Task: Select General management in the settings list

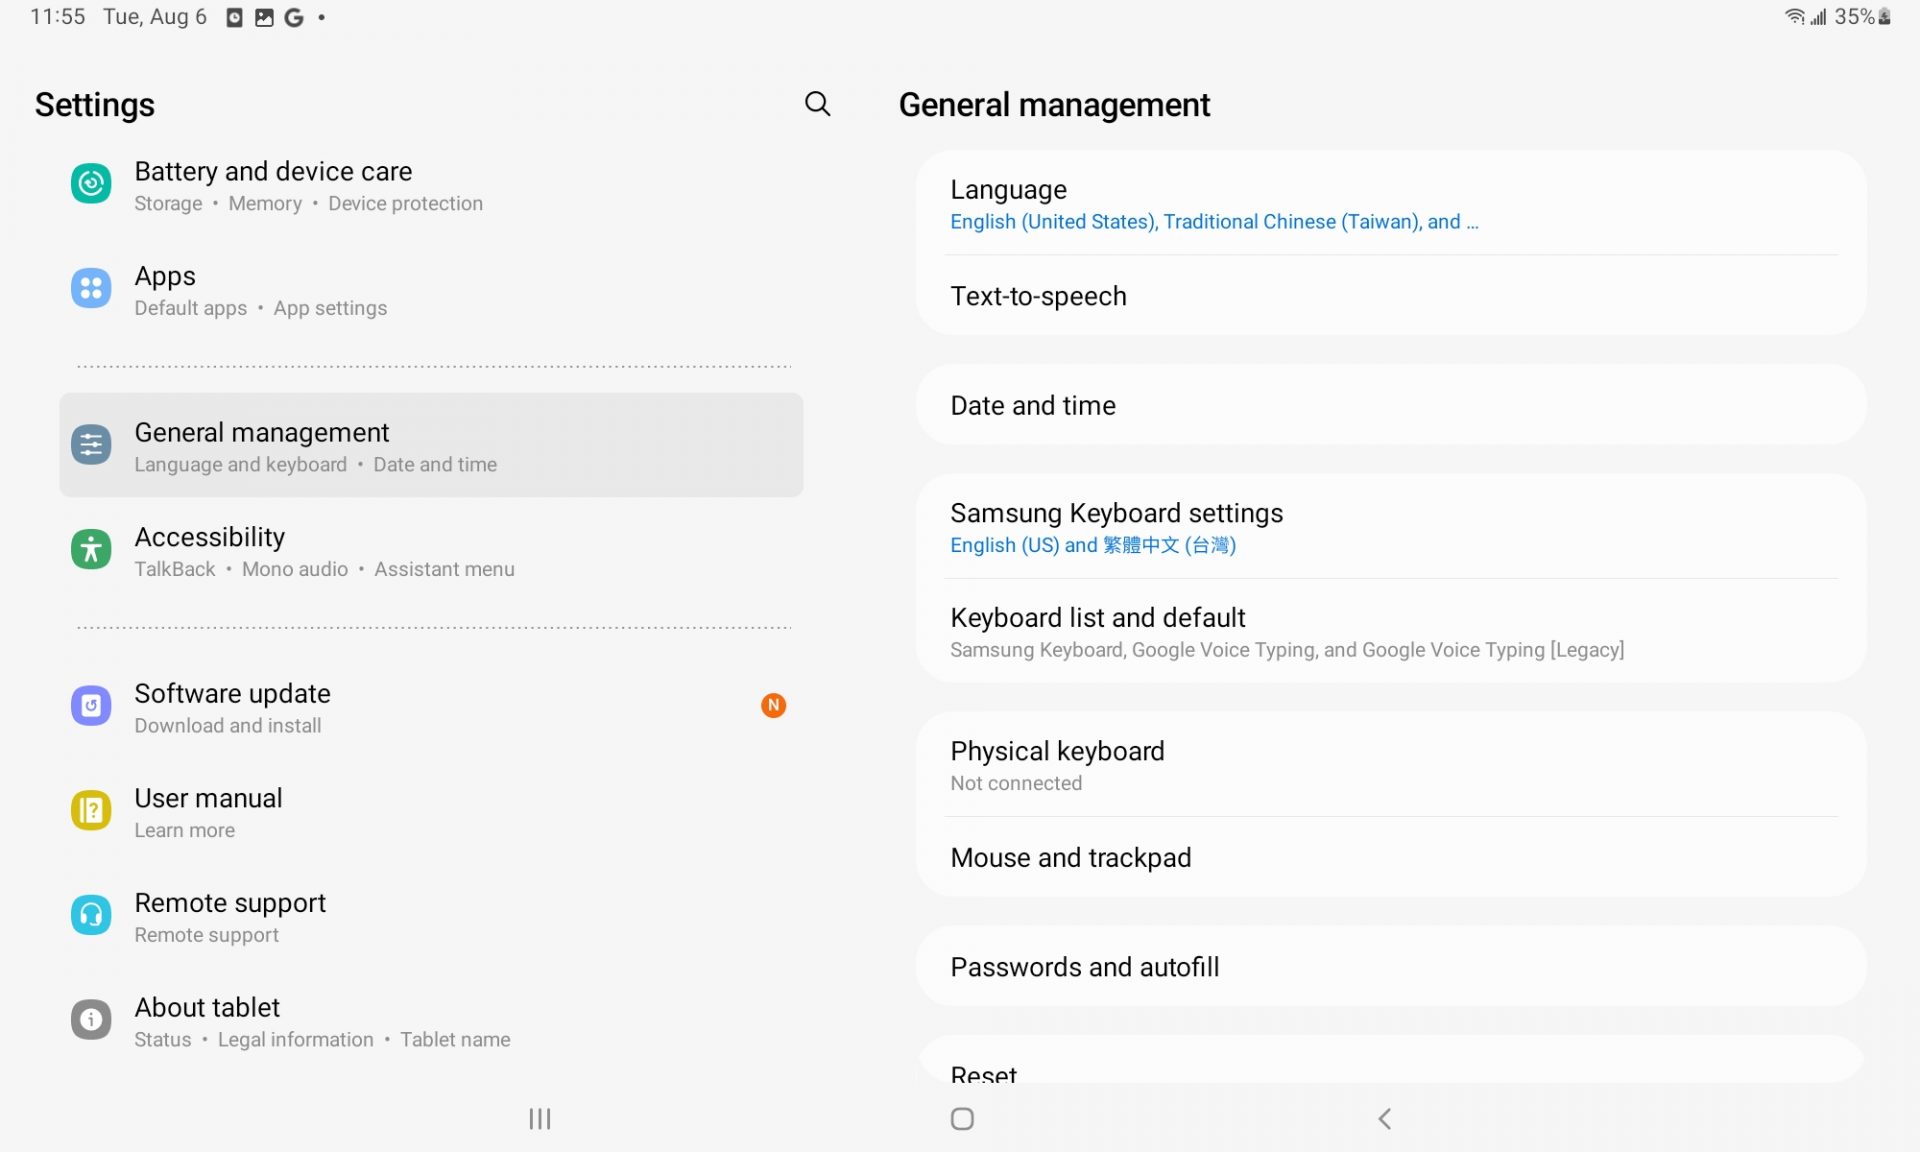Action: (x=430, y=446)
